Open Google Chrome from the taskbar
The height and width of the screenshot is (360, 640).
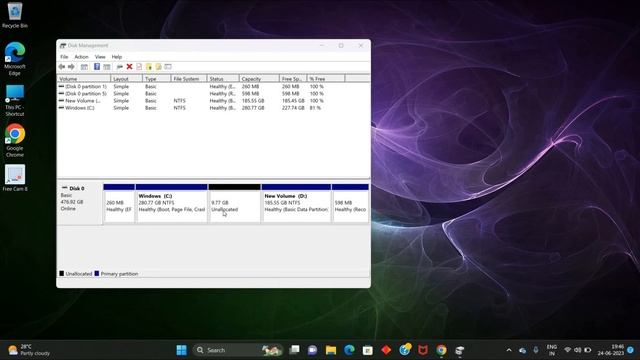click(441, 350)
